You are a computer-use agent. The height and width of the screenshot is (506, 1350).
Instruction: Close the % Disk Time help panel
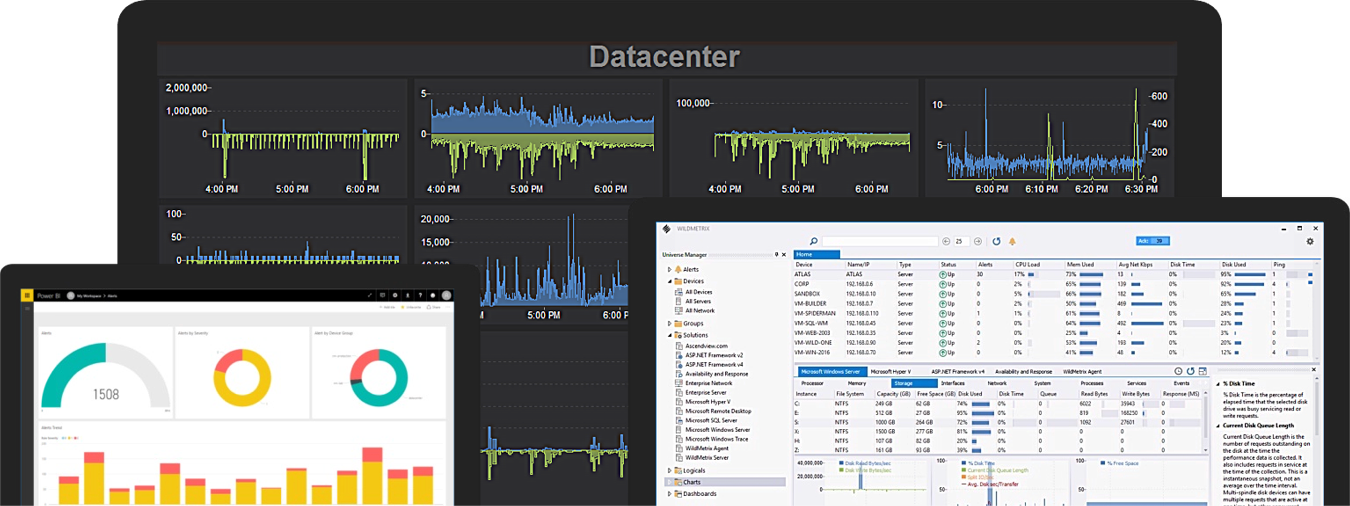point(1314,370)
